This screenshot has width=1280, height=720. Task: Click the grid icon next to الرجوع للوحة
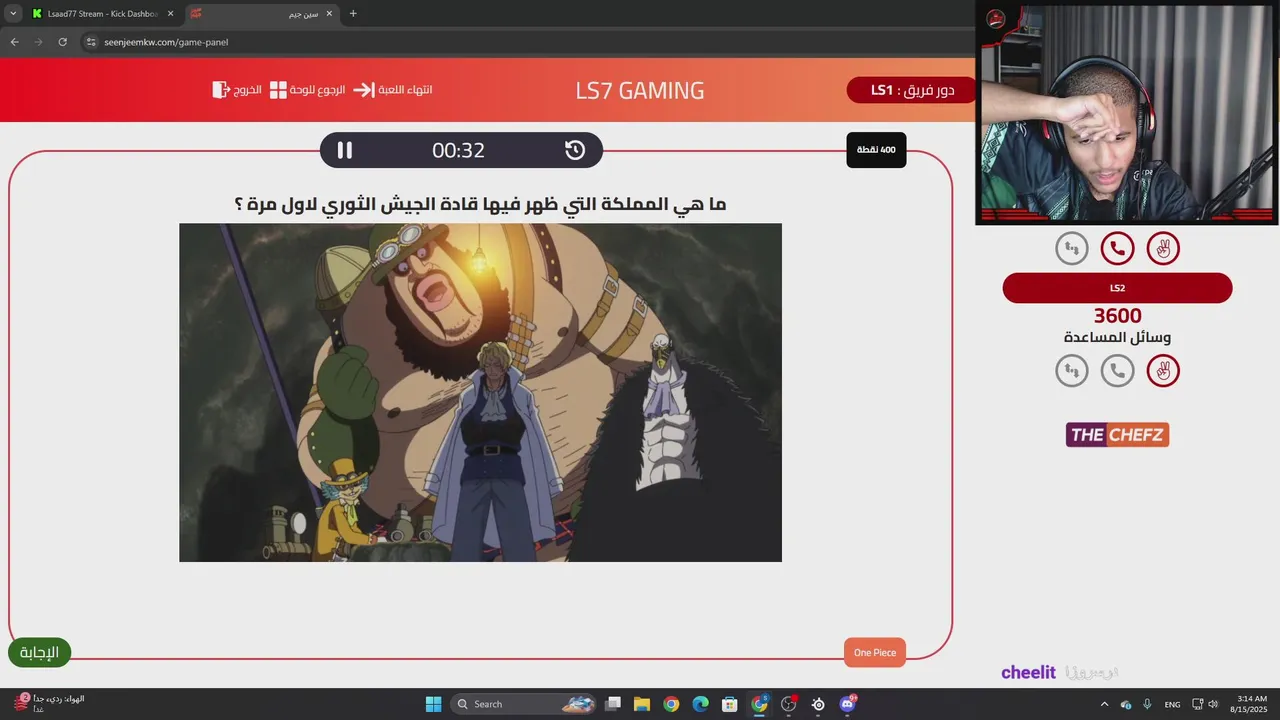[x=278, y=90]
